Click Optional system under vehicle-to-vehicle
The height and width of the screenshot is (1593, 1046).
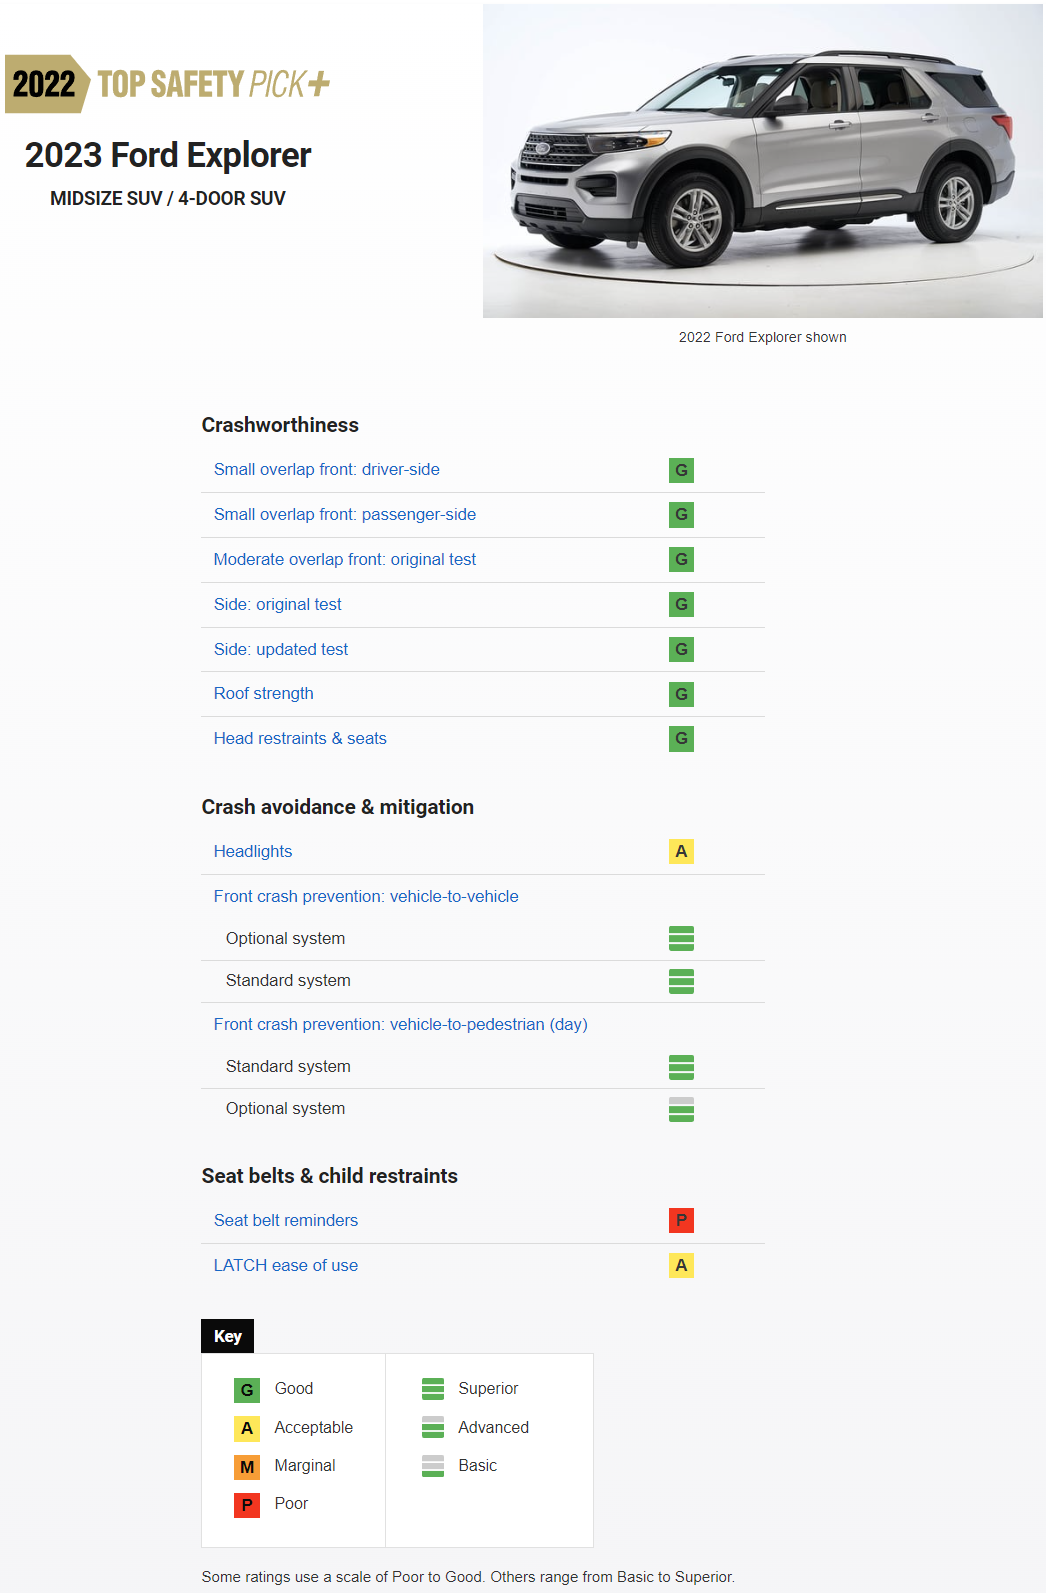[x=286, y=939]
